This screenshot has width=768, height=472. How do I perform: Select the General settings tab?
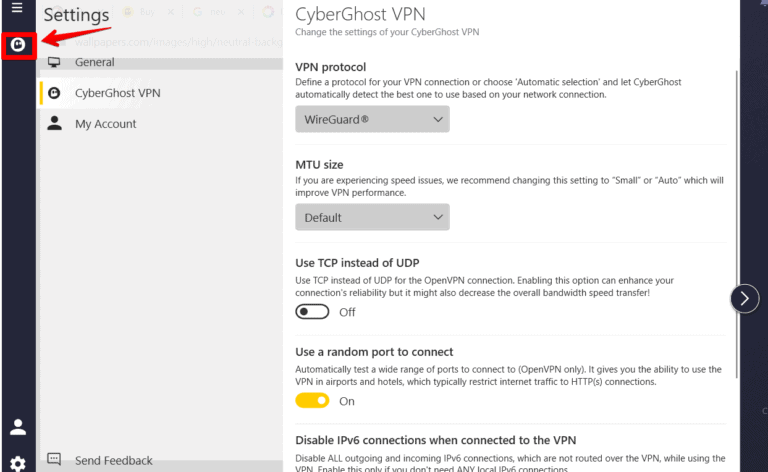coord(95,63)
